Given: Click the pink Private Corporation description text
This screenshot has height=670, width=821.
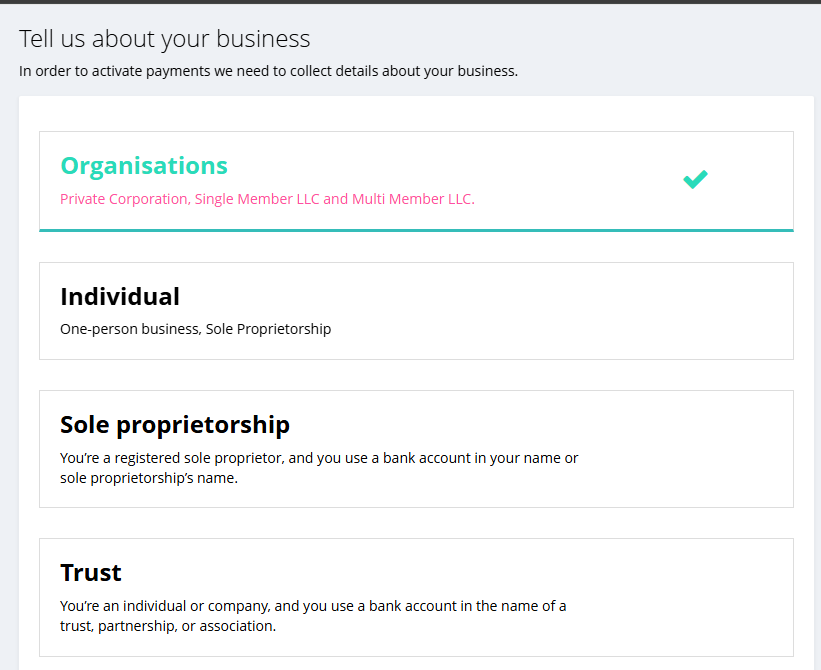Looking at the screenshot, I should coord(267,199).
